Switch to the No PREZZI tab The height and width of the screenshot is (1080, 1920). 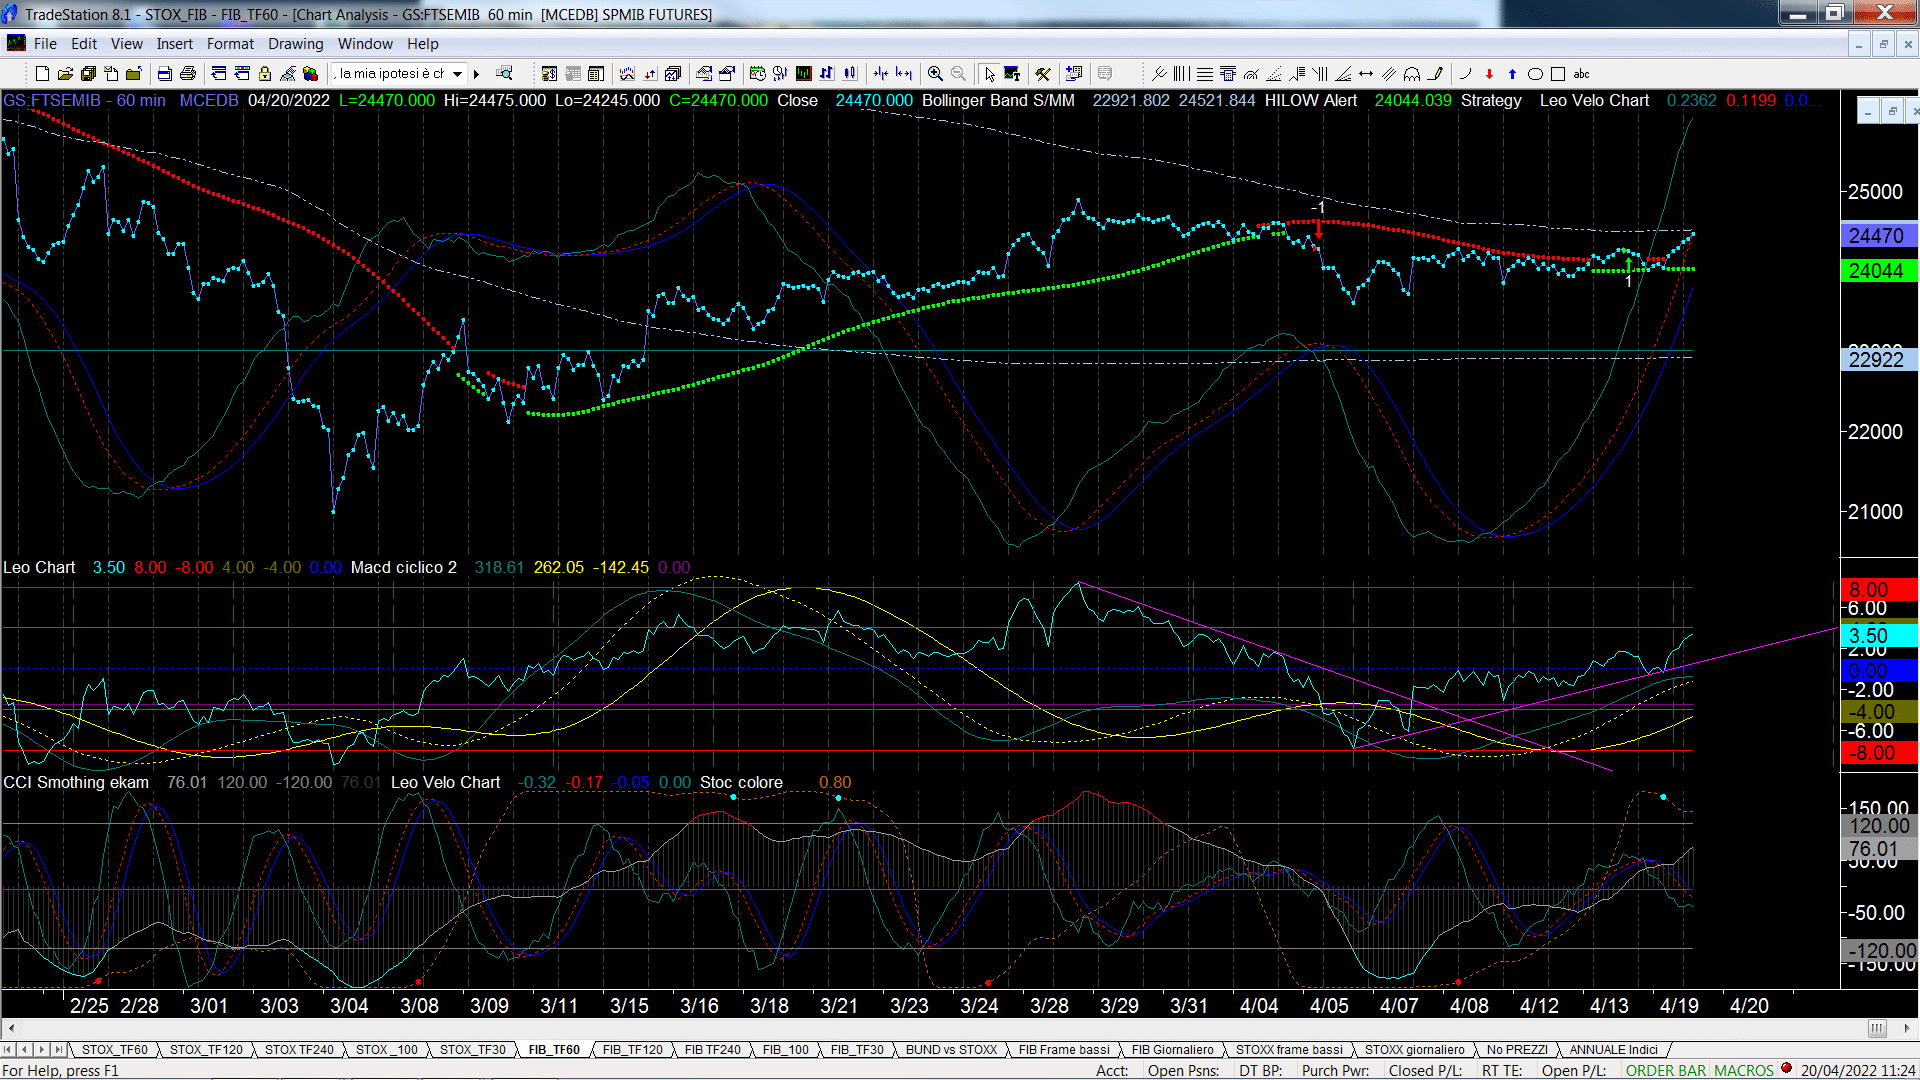coord(1517,1050)
